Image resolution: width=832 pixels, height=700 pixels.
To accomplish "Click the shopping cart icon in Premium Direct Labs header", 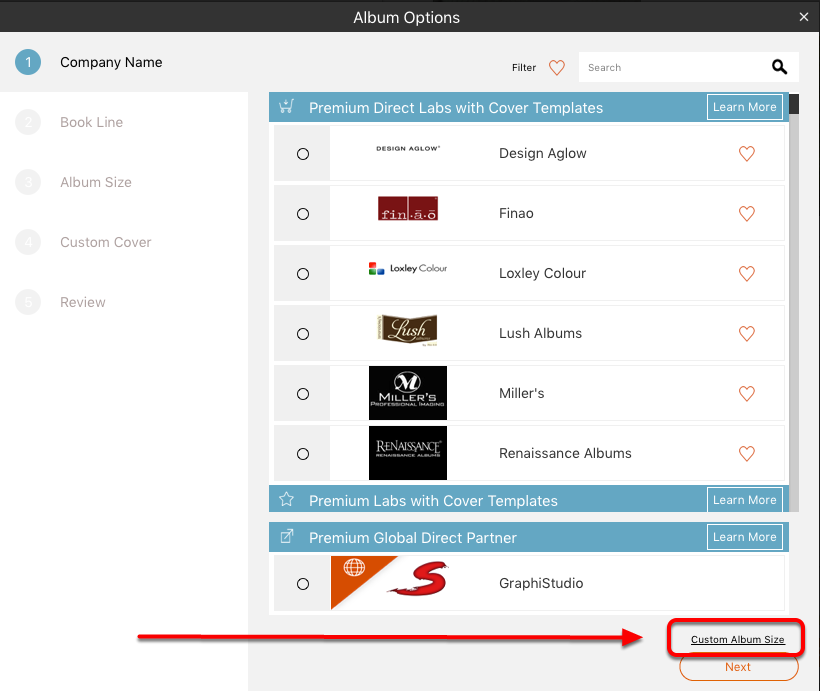I will tap(287, 106).
